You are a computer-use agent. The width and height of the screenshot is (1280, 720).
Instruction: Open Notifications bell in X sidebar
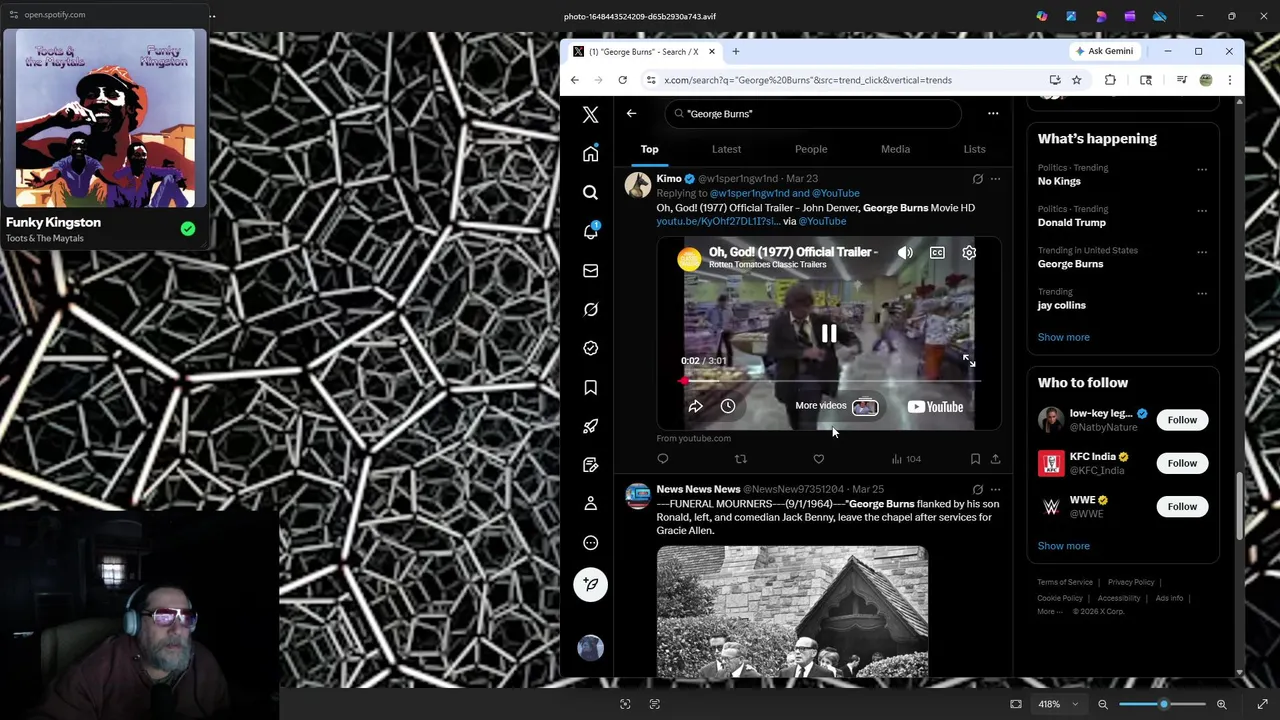590,231
